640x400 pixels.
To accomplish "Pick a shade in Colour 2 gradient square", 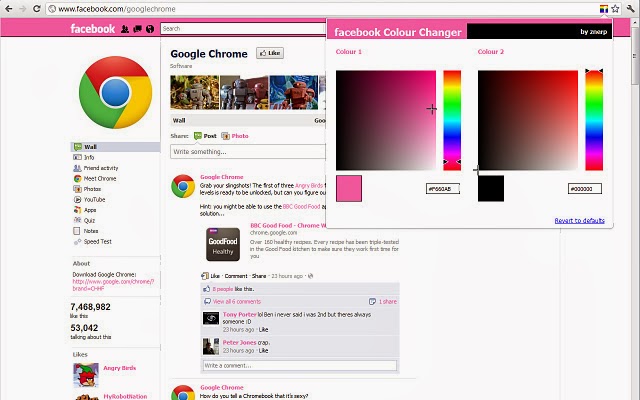I will (528, 120).
